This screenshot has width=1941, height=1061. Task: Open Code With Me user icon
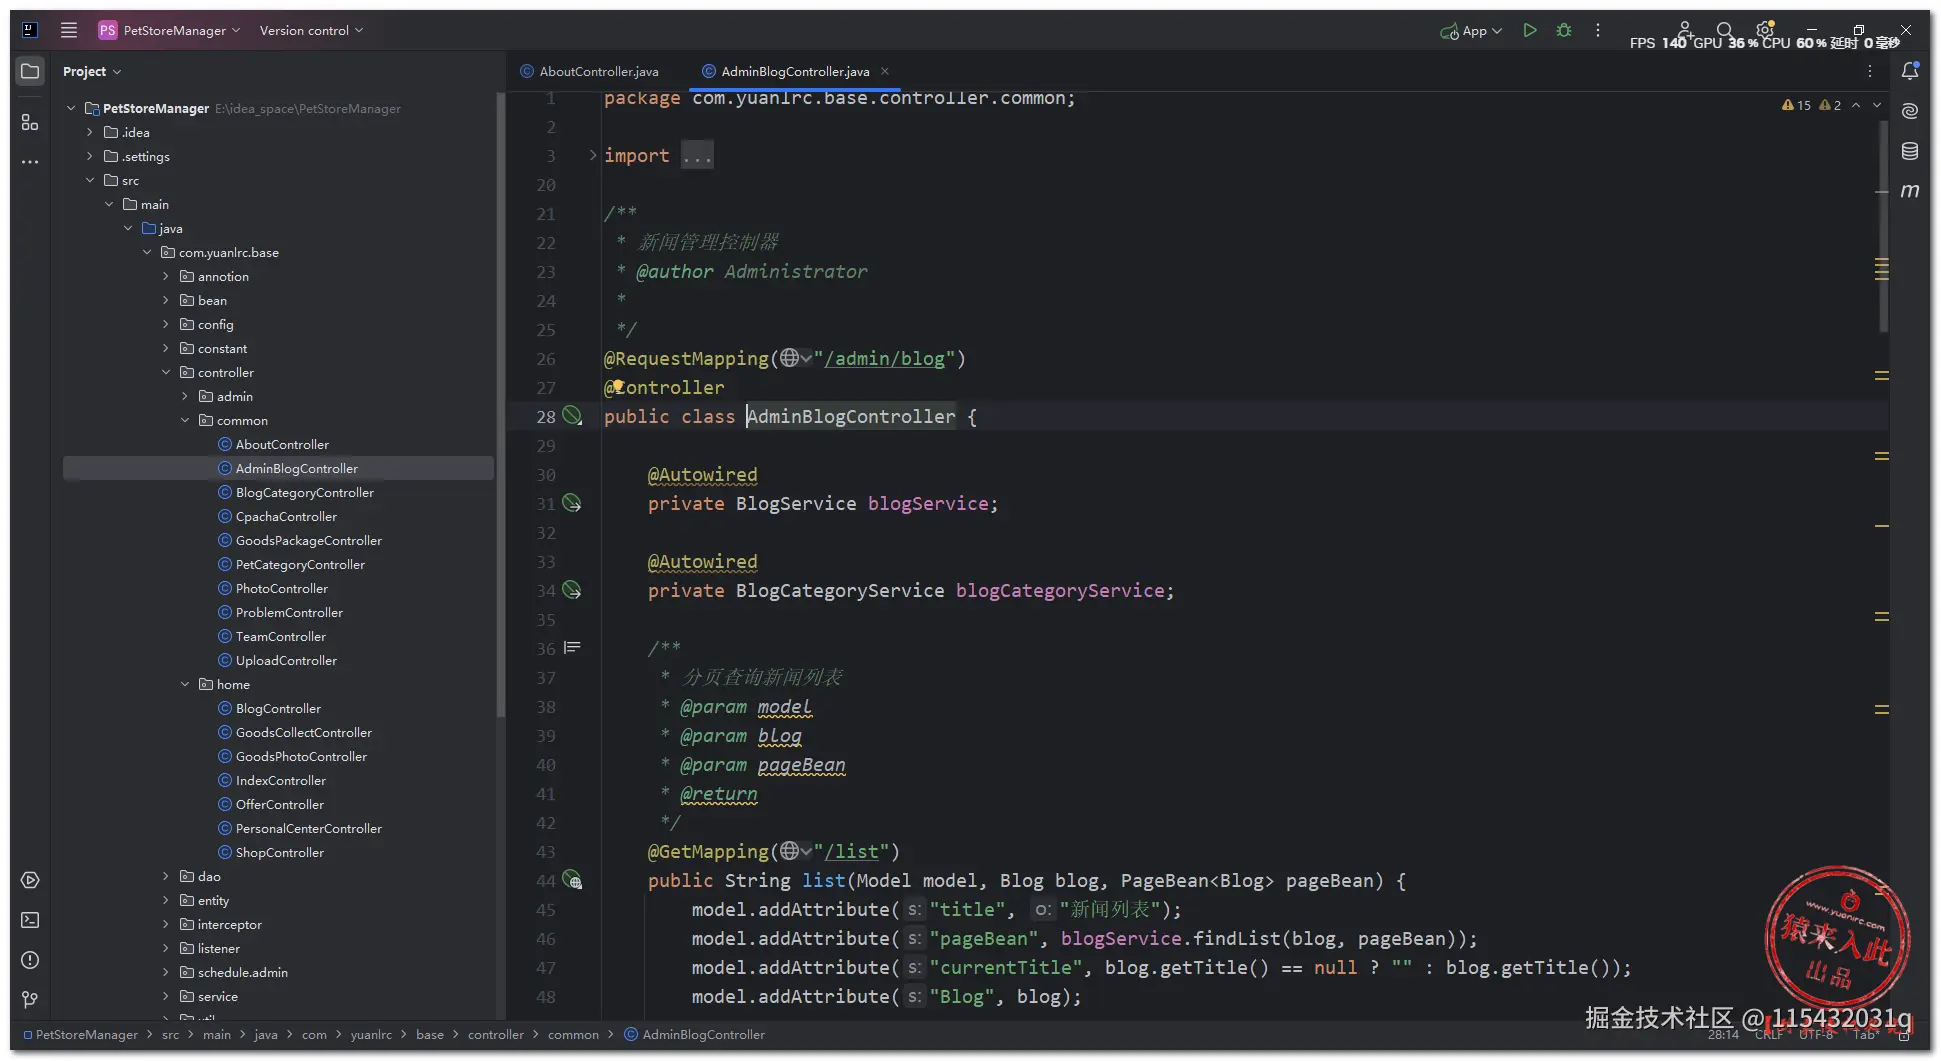1685,30
